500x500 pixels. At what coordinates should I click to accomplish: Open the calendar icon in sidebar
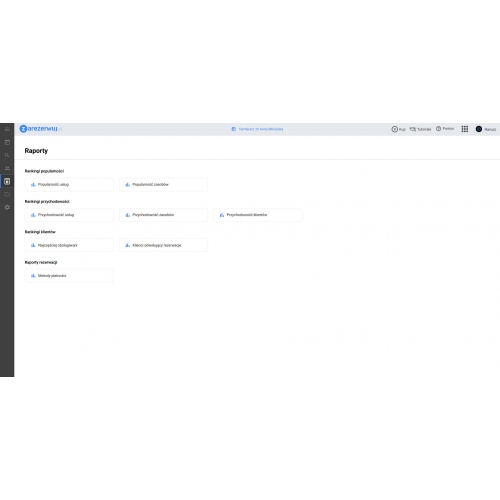[7, 142]
